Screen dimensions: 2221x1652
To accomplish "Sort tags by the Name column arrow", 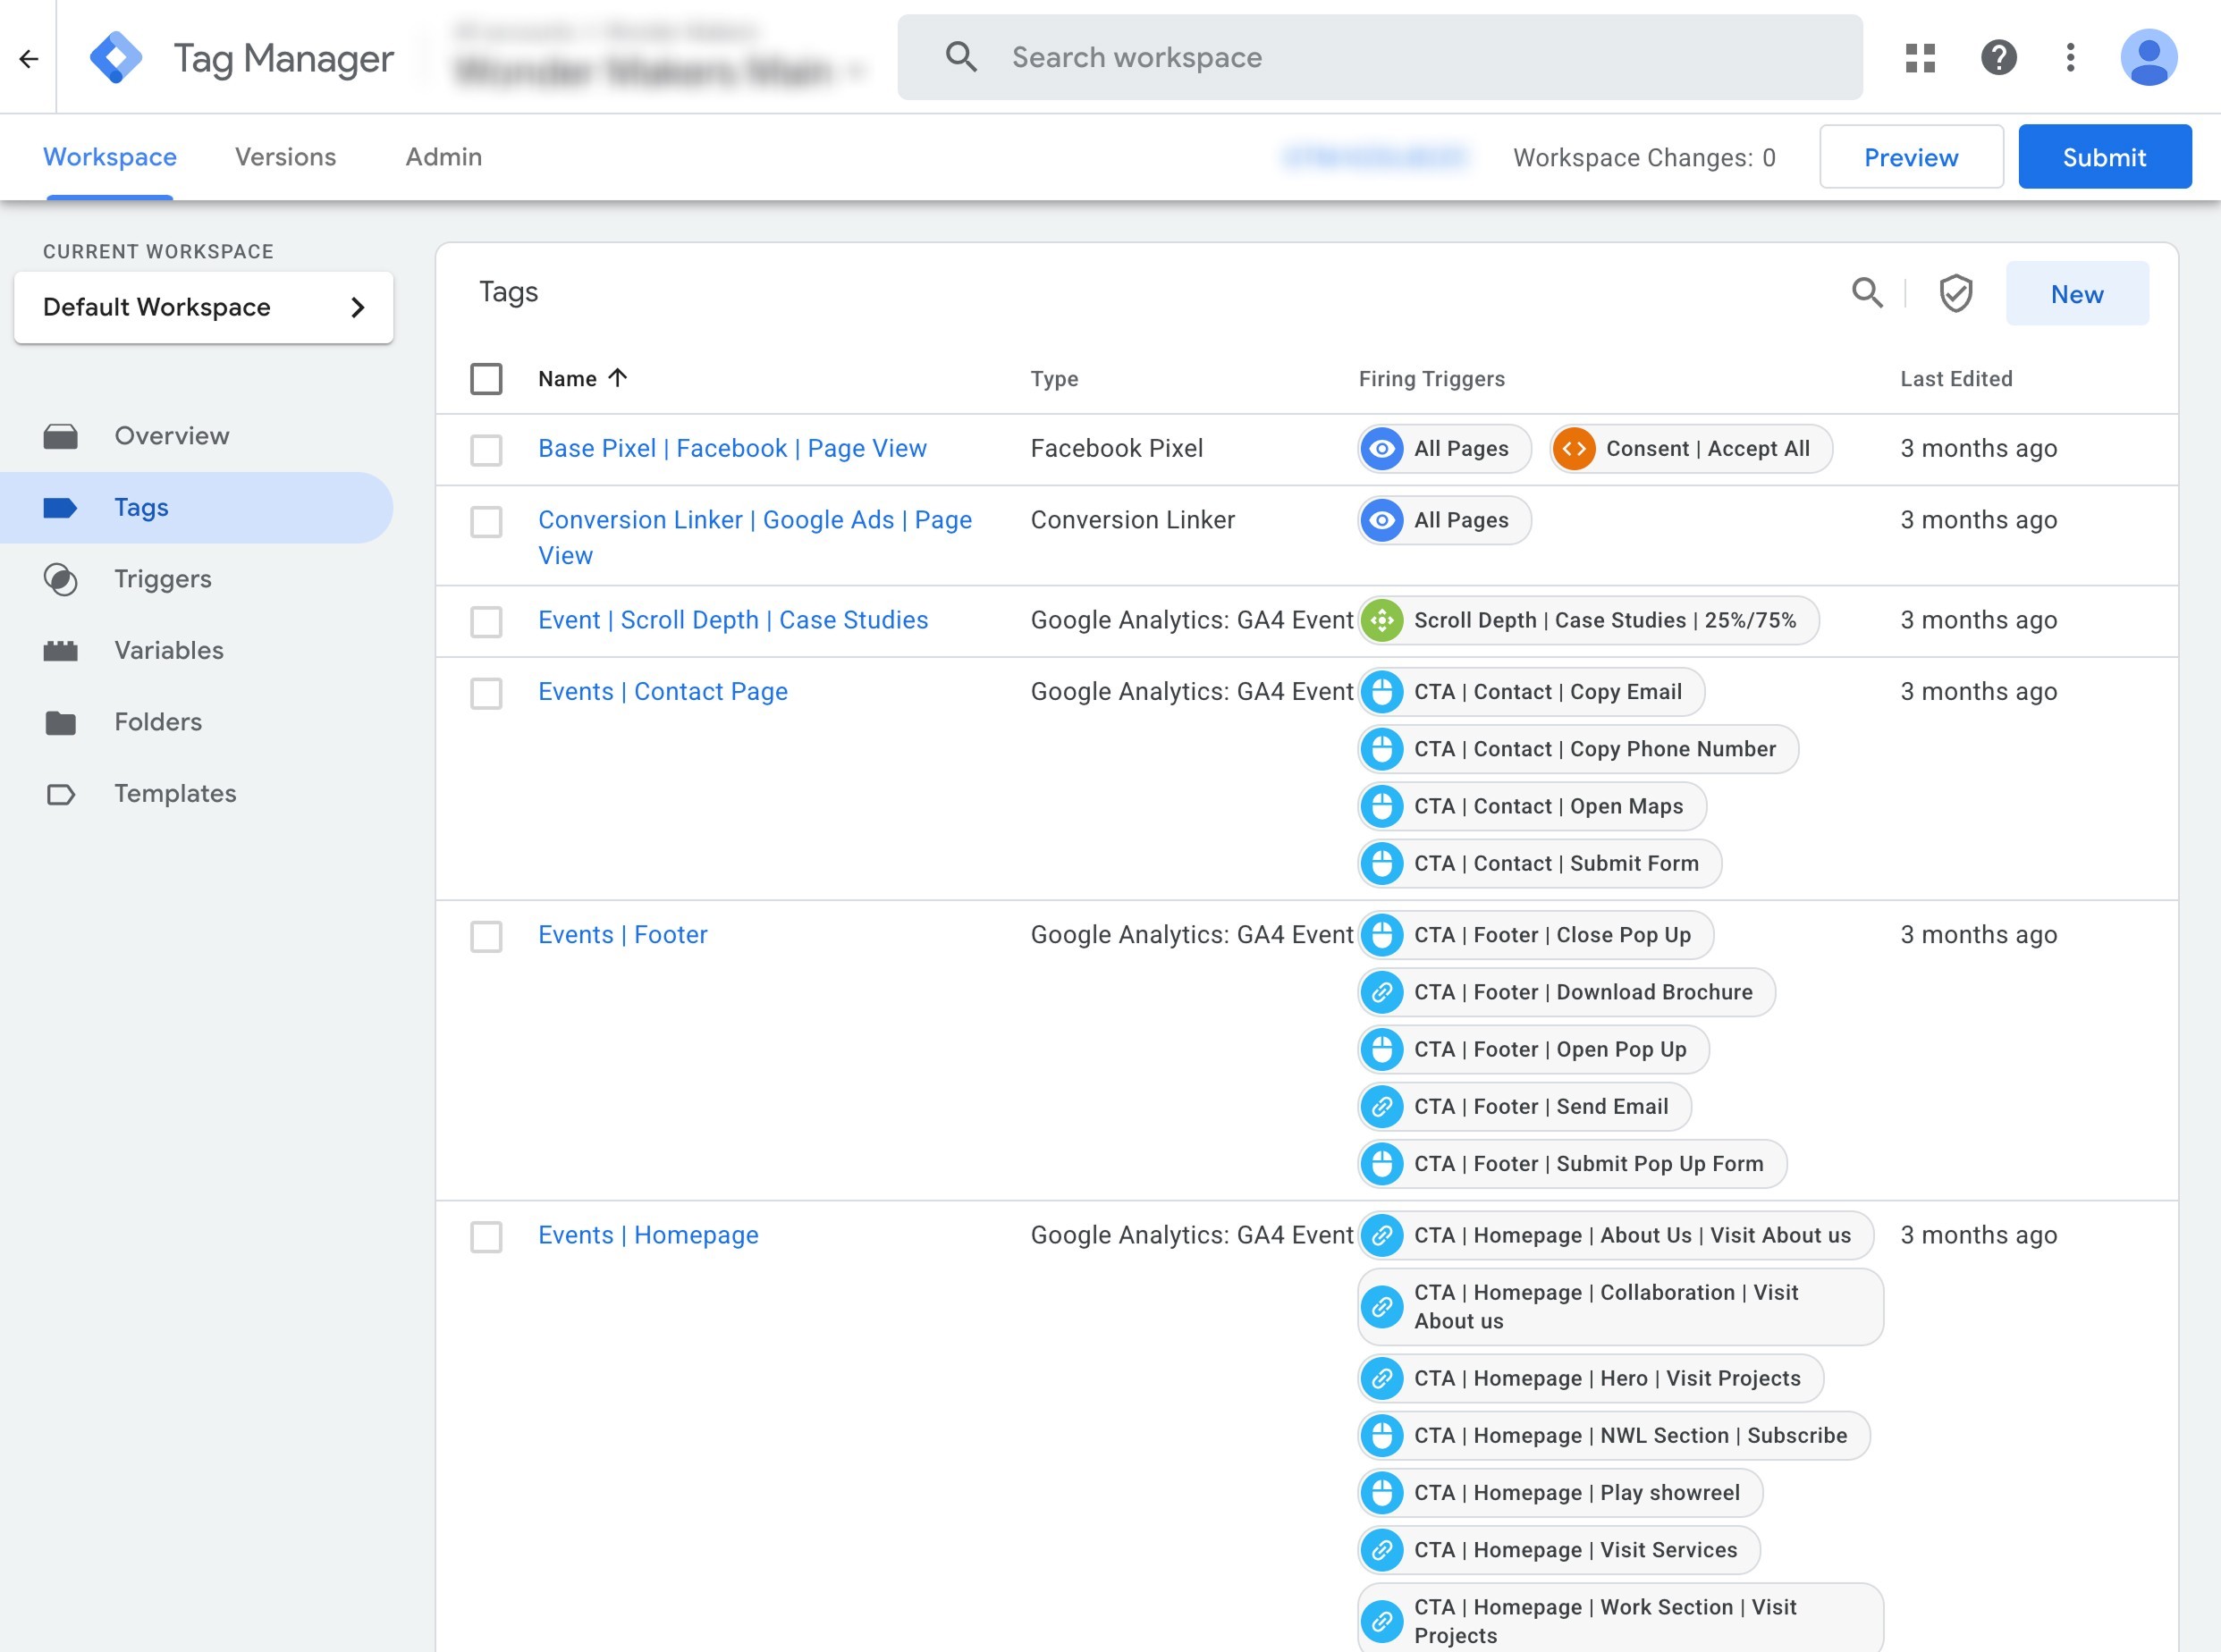I will coord(618,378).
